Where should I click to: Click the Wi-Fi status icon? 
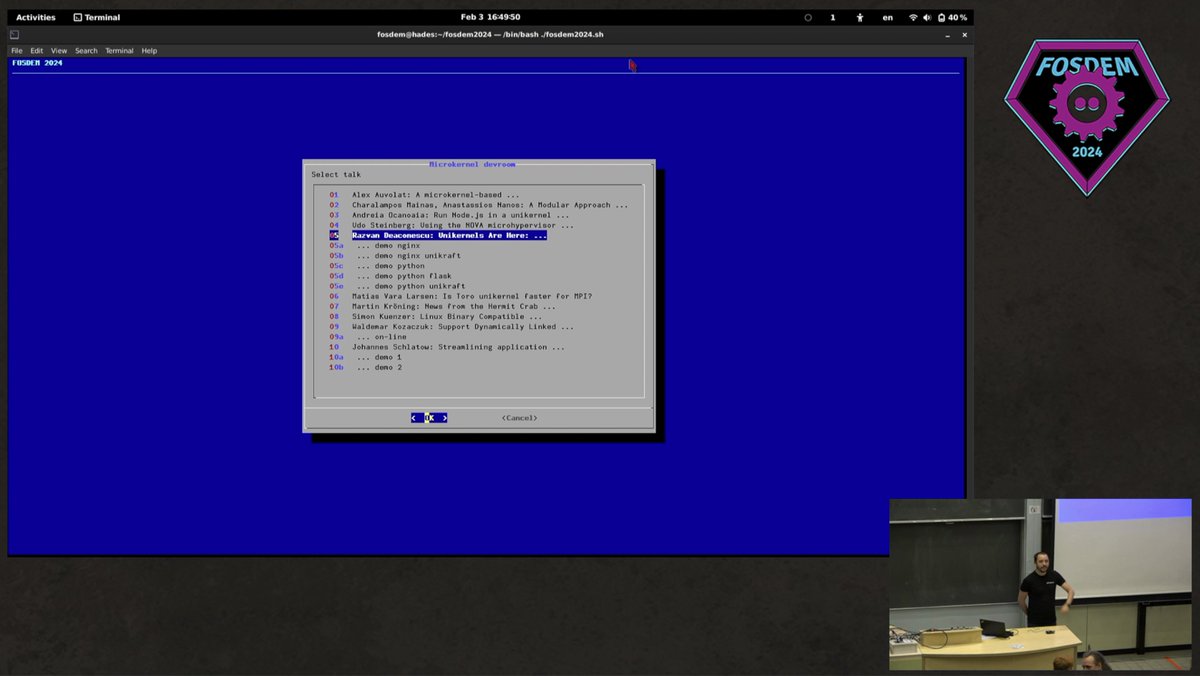[913, 17]
